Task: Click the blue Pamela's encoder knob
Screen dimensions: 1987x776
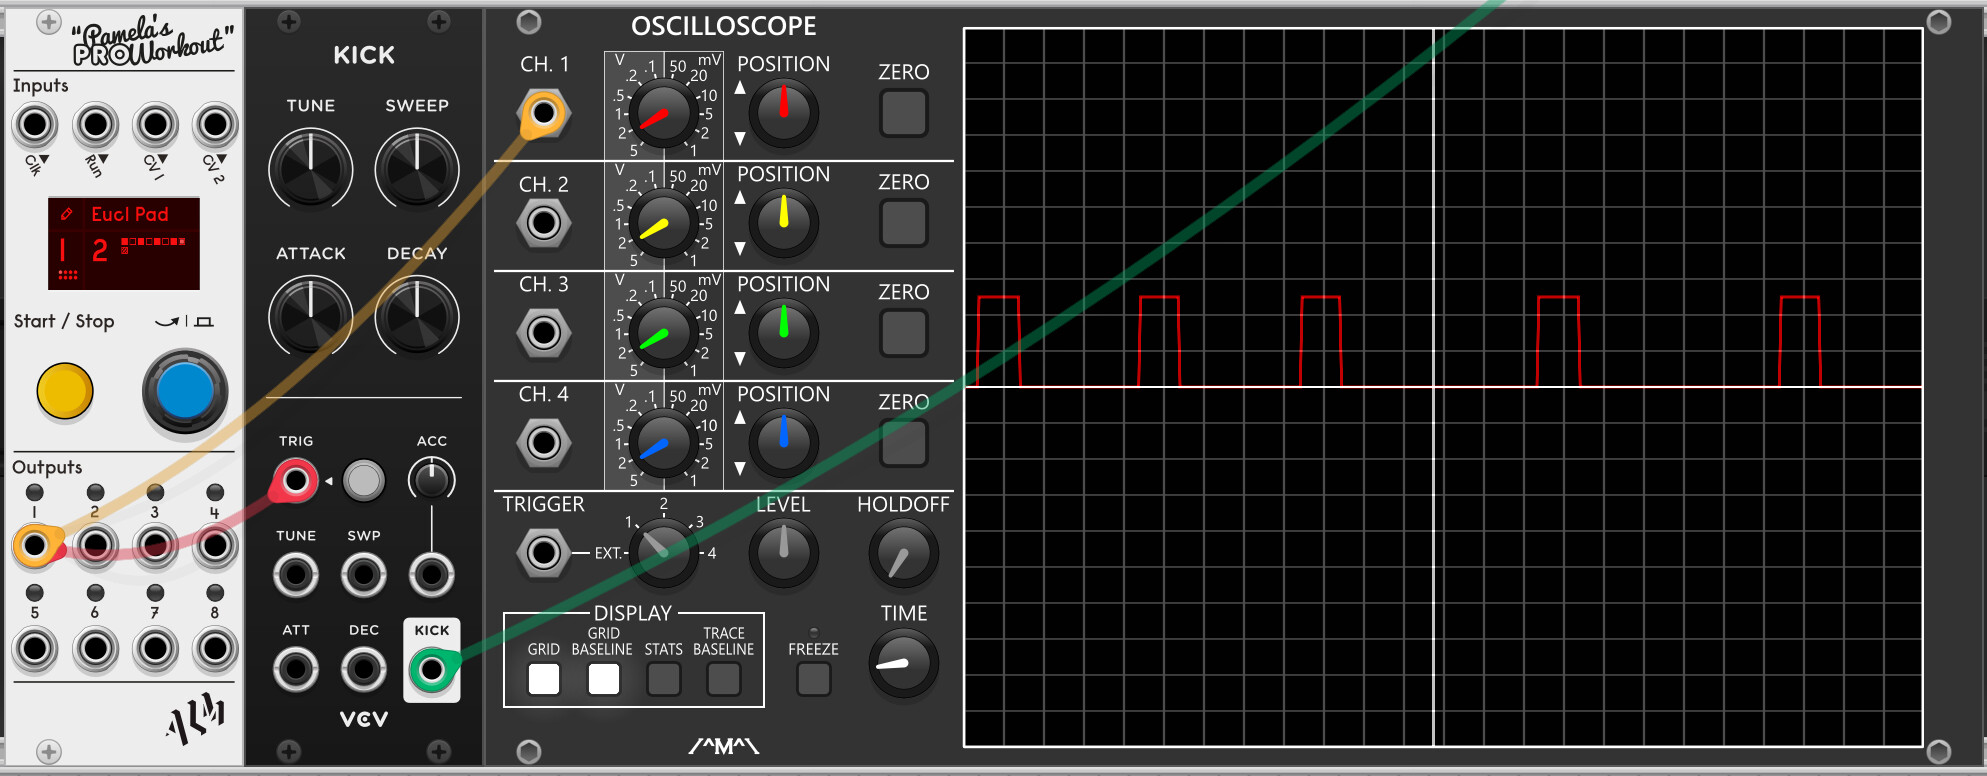Action: tap(185, 391)
